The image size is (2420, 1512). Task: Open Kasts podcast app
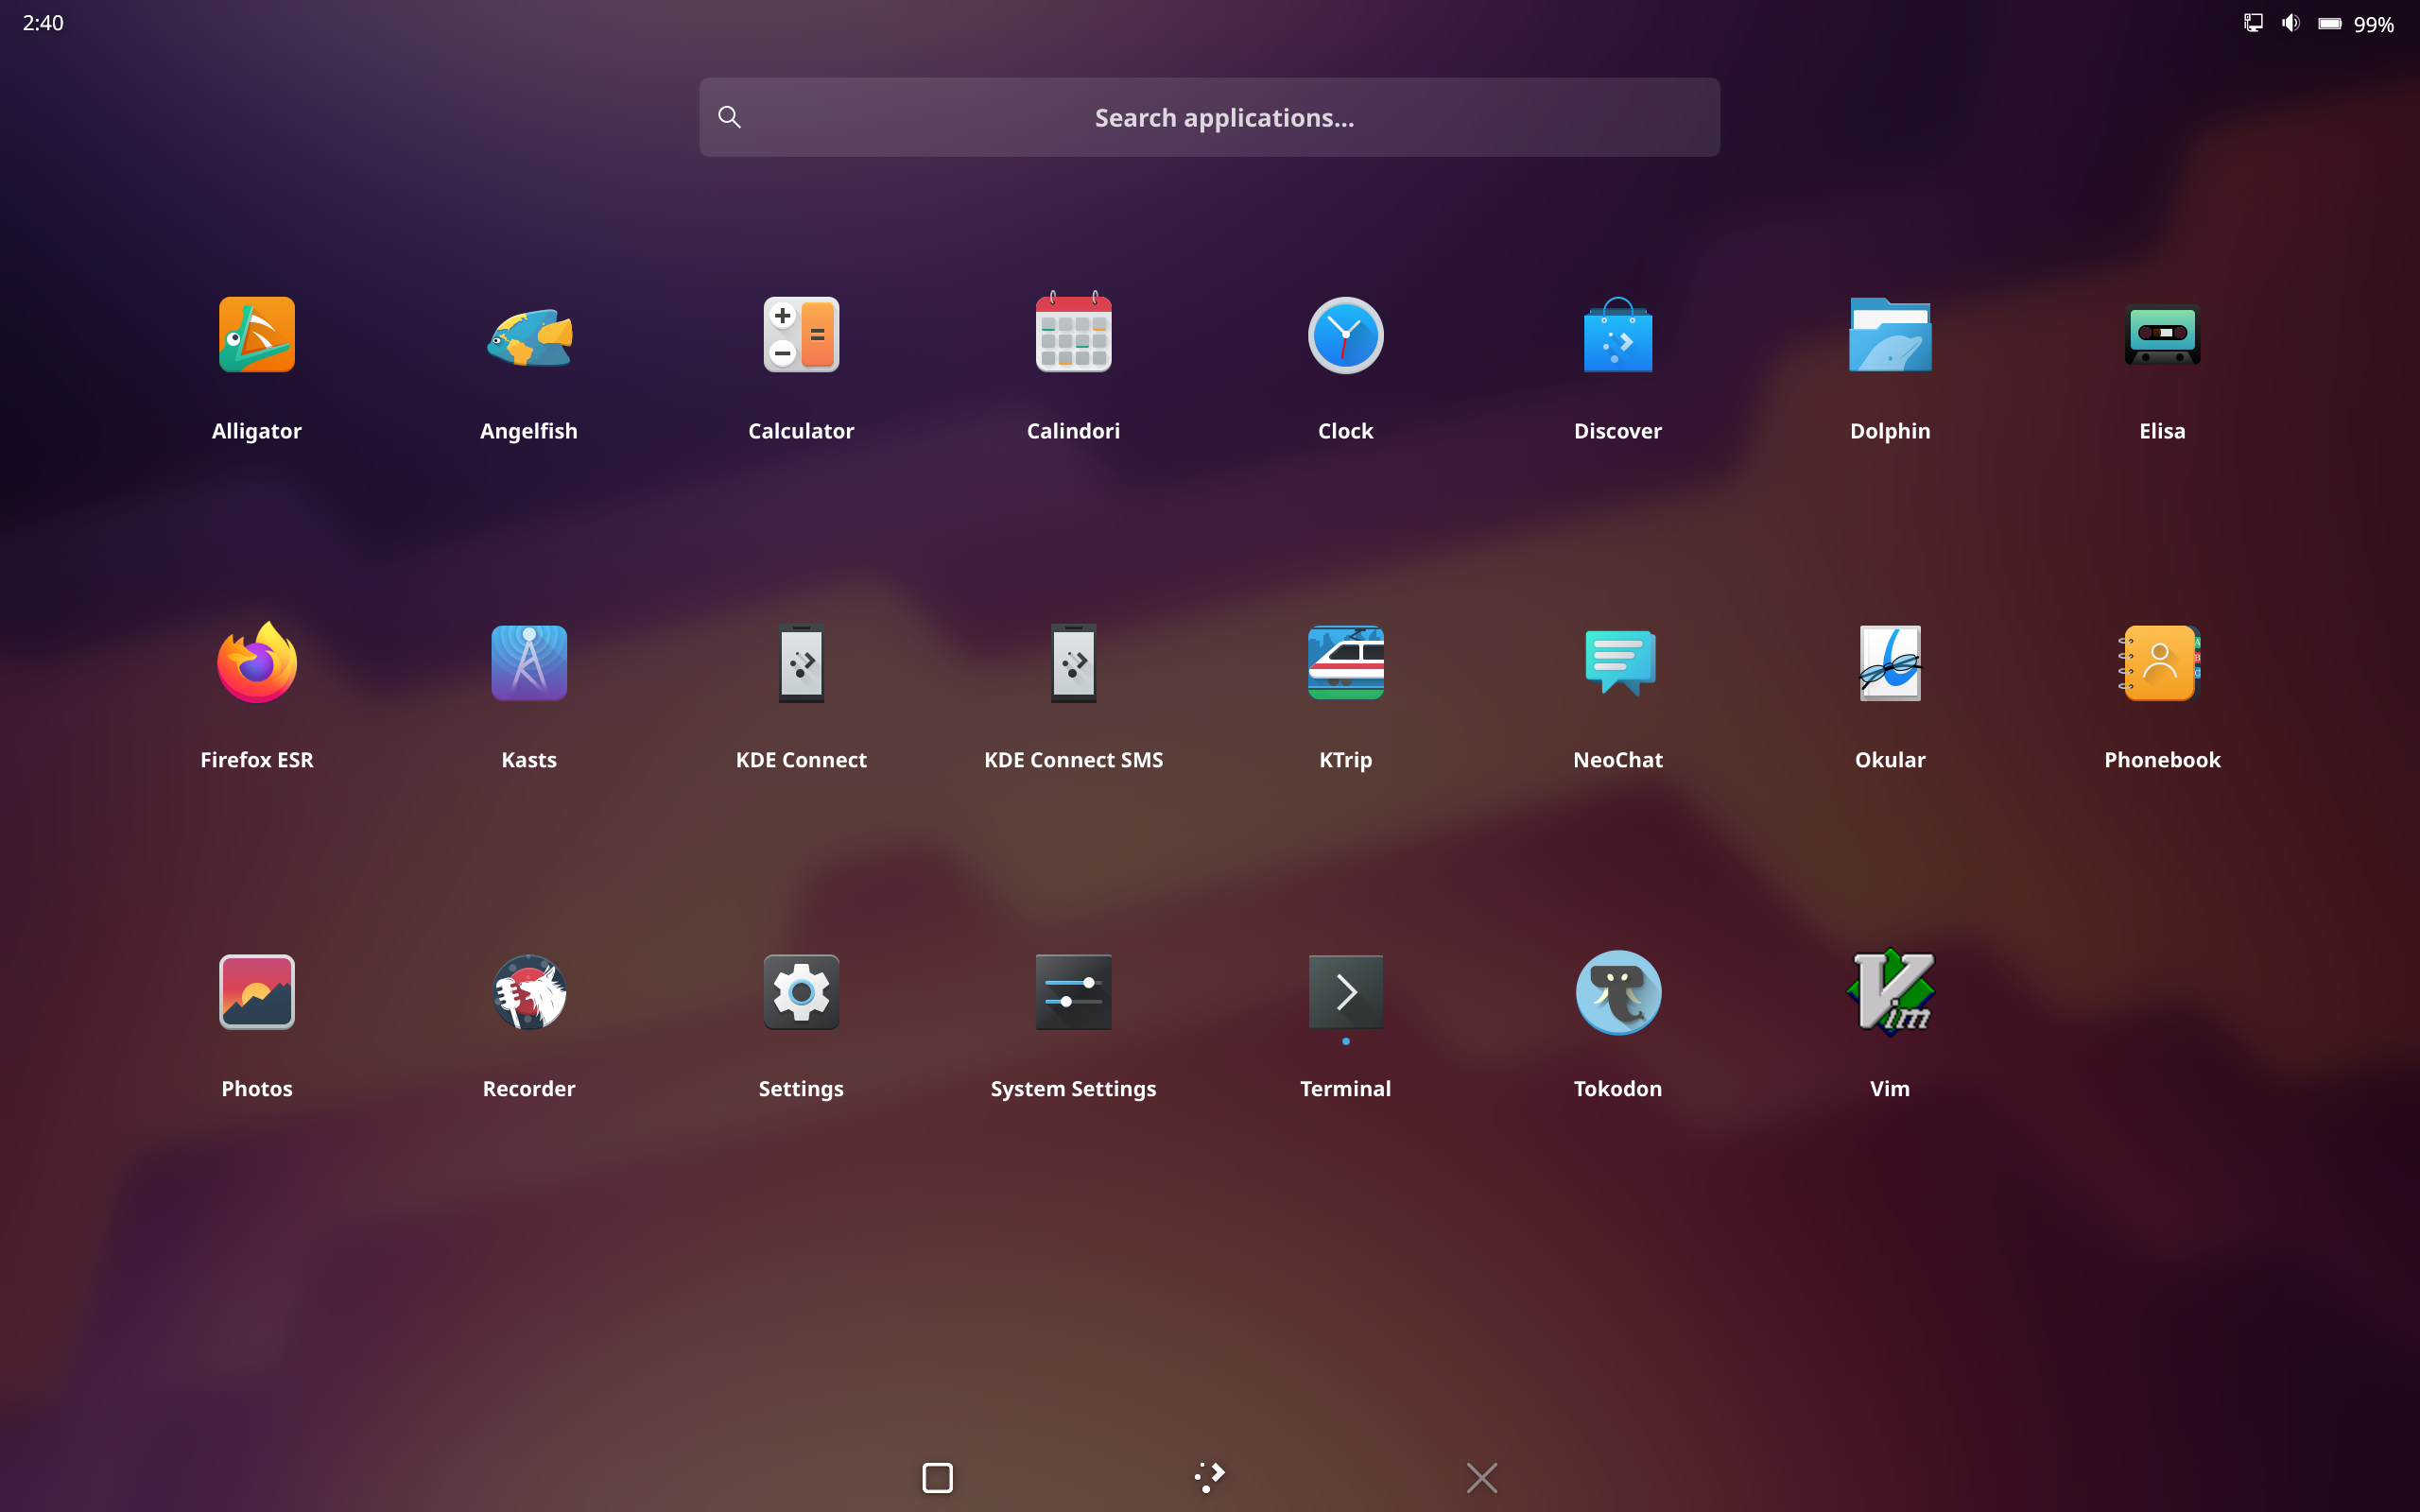[529, 664]
